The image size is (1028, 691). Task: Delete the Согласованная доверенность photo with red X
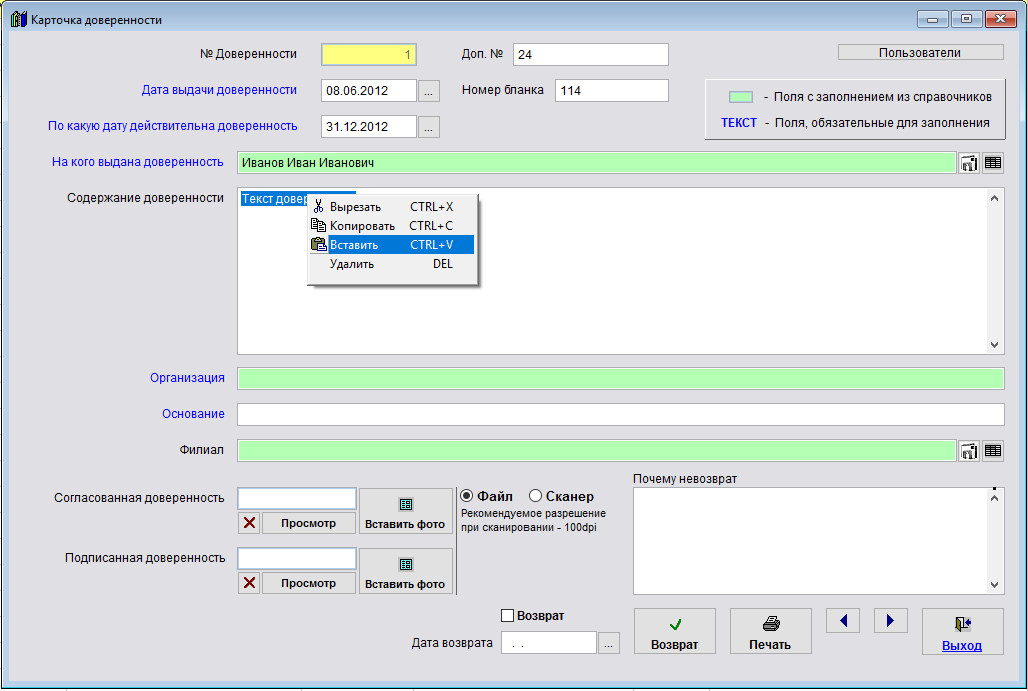click(249, 523)
